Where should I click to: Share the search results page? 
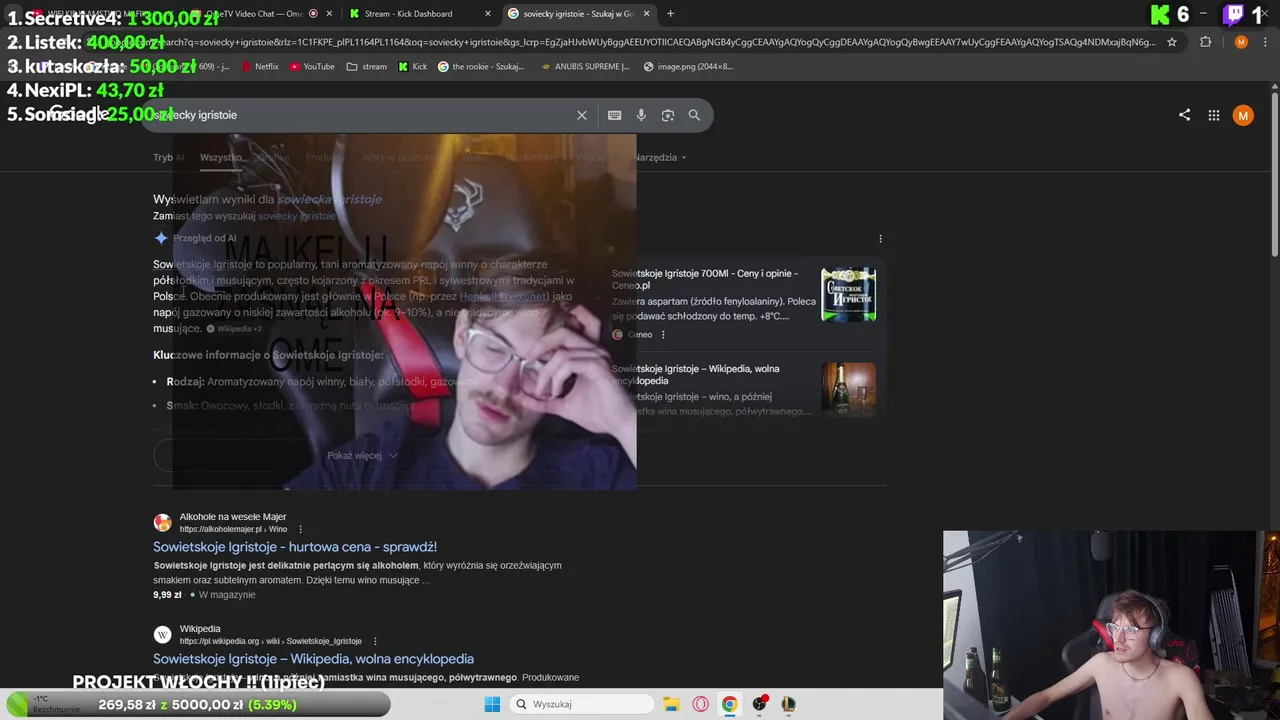click(x=1184, y=115)
